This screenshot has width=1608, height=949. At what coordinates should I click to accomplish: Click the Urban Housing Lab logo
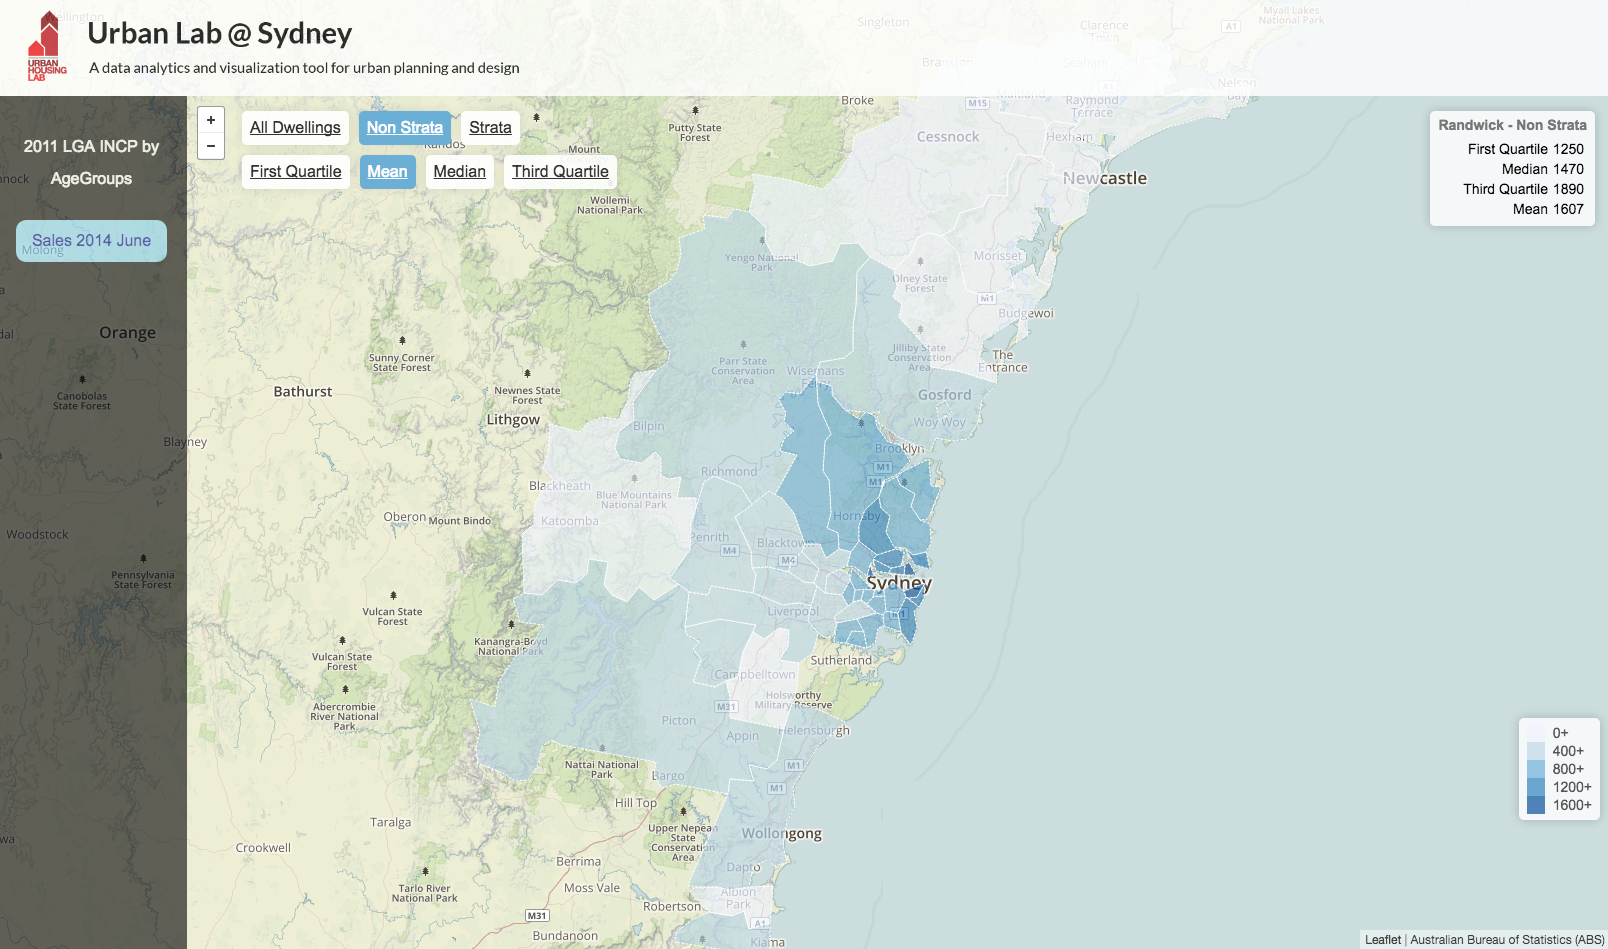47,46
